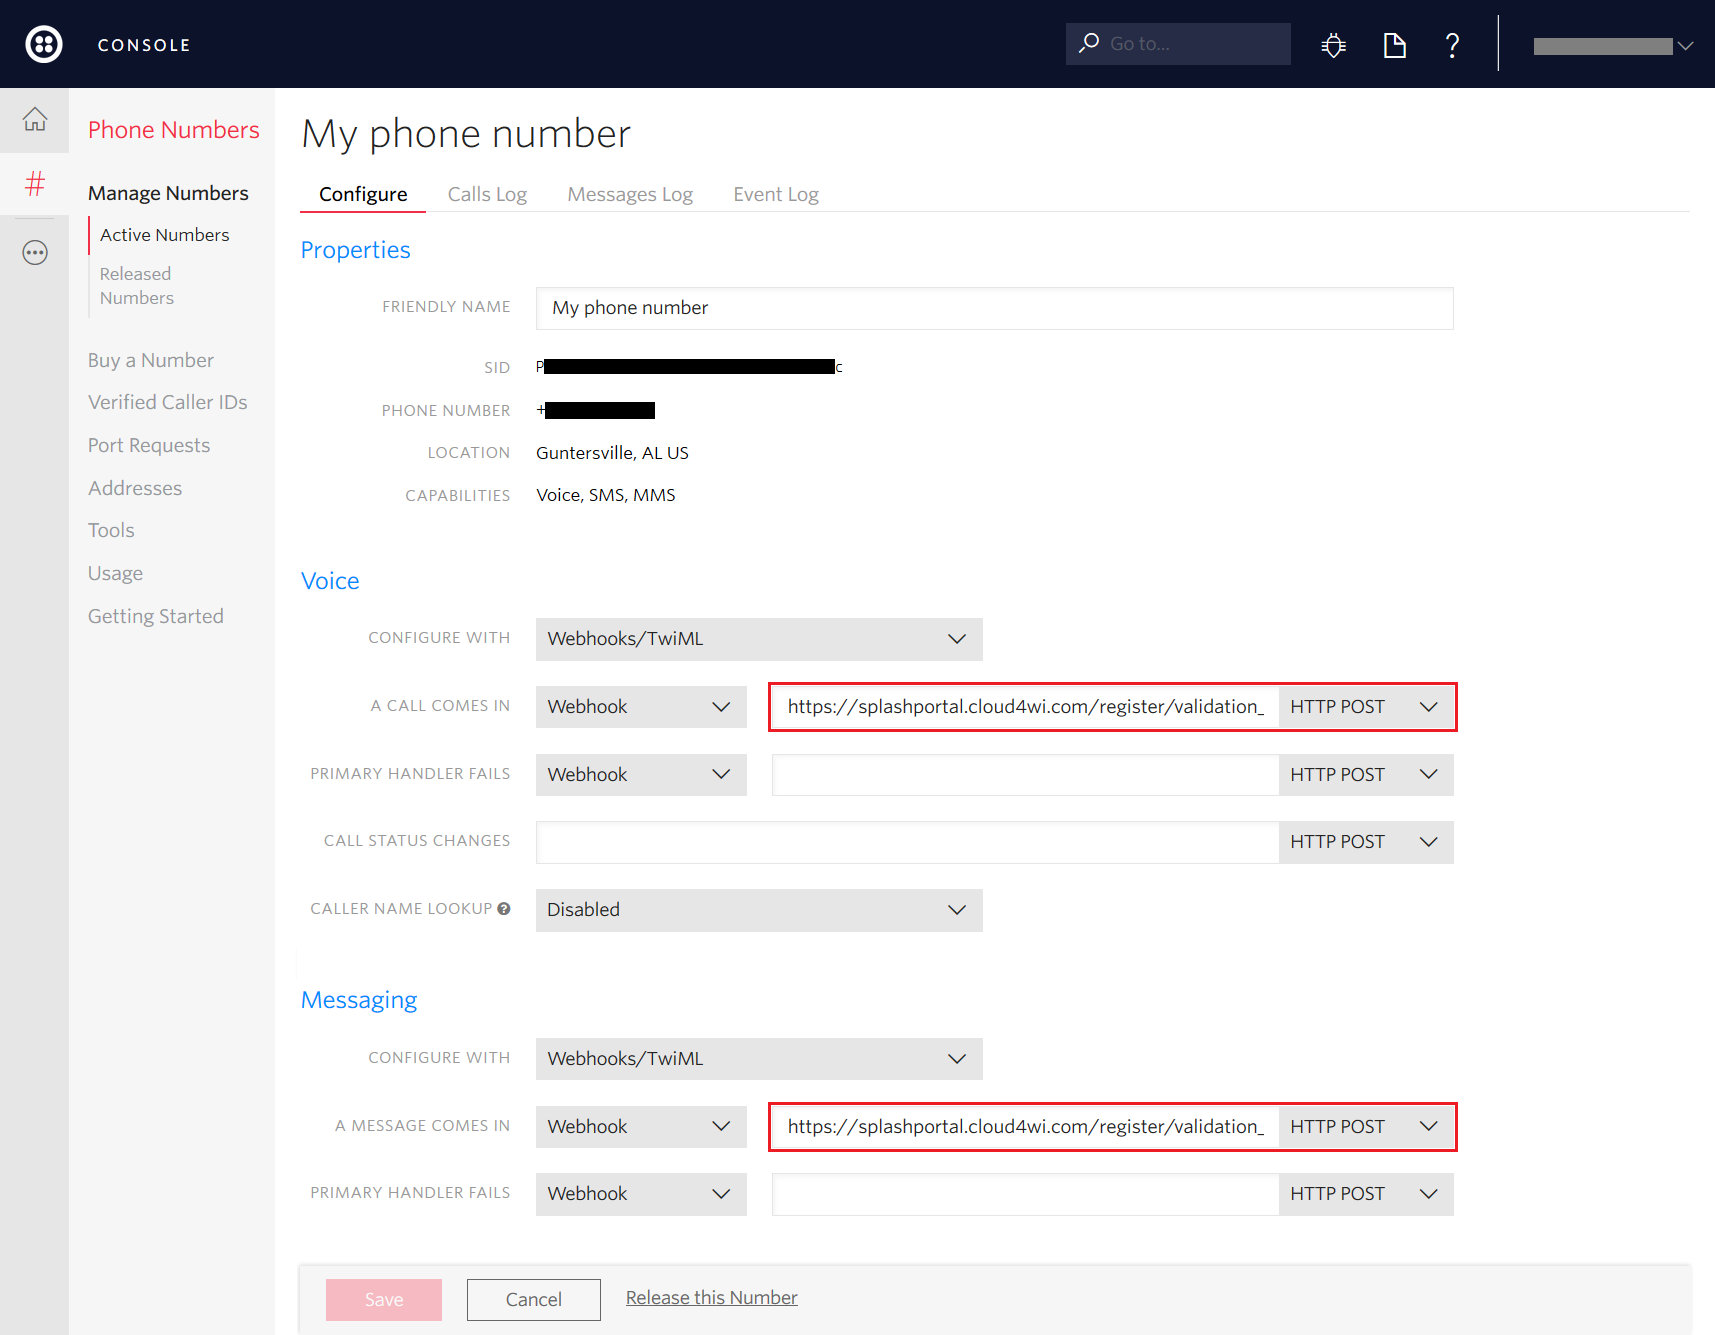Click the Phone Numbers sidebar heading
1715x1335 pixels.
pyautogui.click(x=174, y=130)
